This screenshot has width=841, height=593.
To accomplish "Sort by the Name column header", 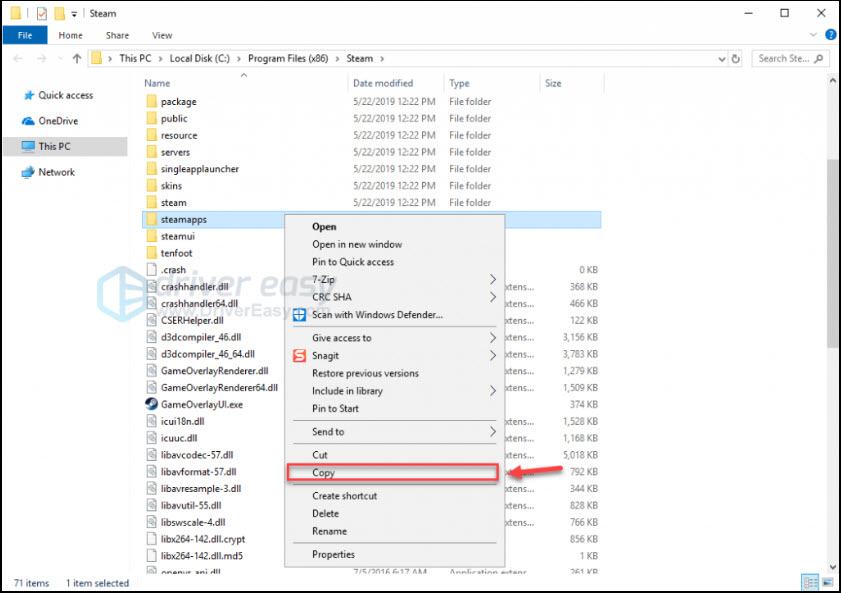I will click(157, 83).
